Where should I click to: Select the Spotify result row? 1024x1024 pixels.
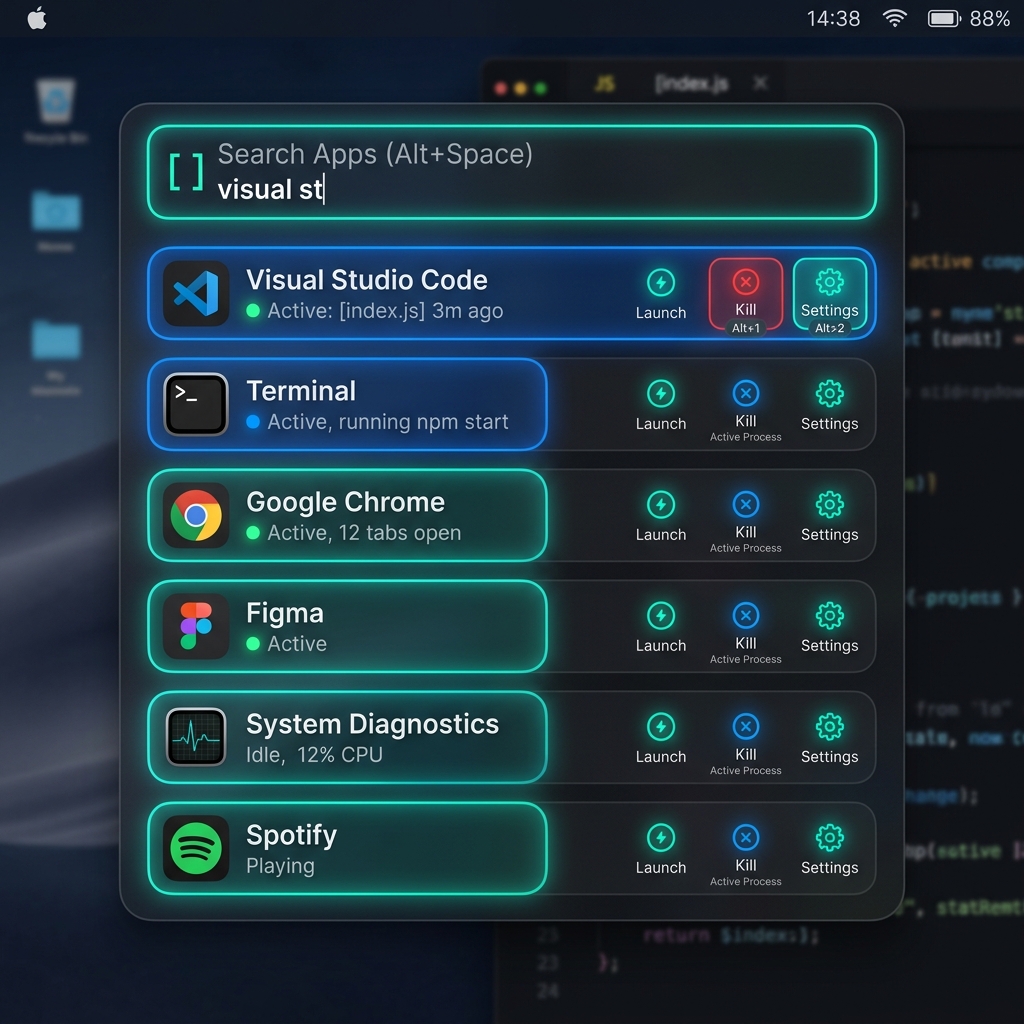click(512, 848)
